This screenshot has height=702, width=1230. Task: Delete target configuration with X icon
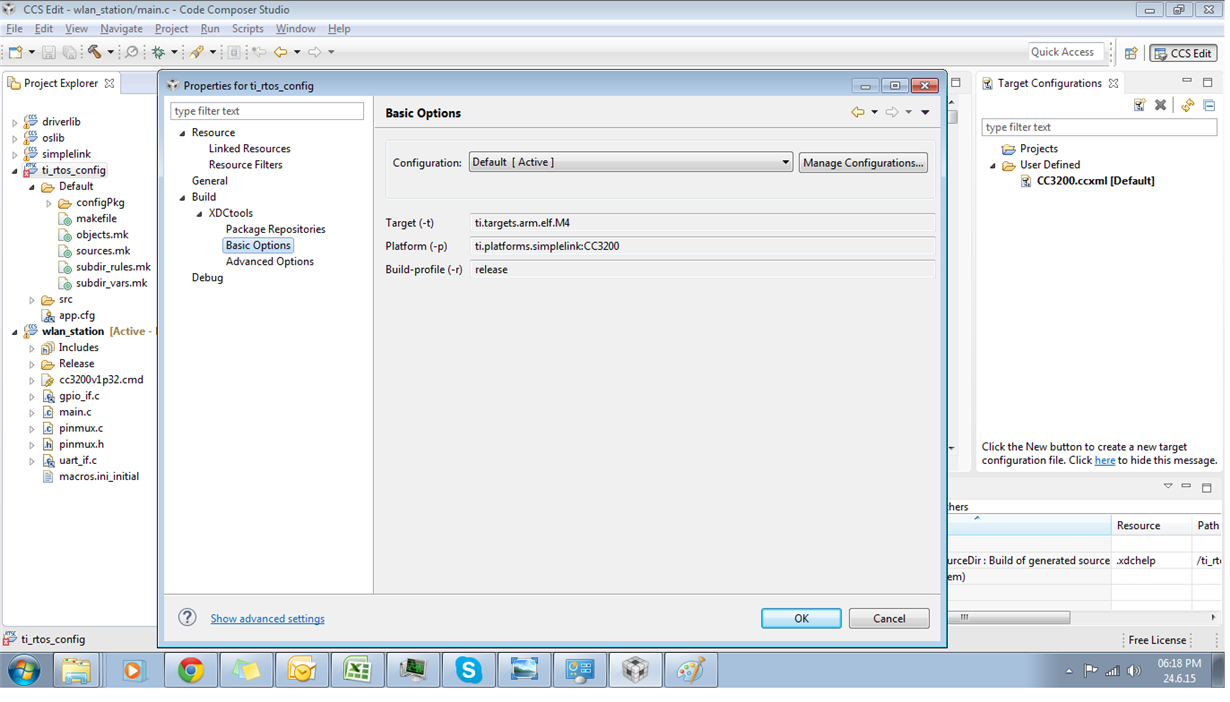click(x=1160, y=104)
